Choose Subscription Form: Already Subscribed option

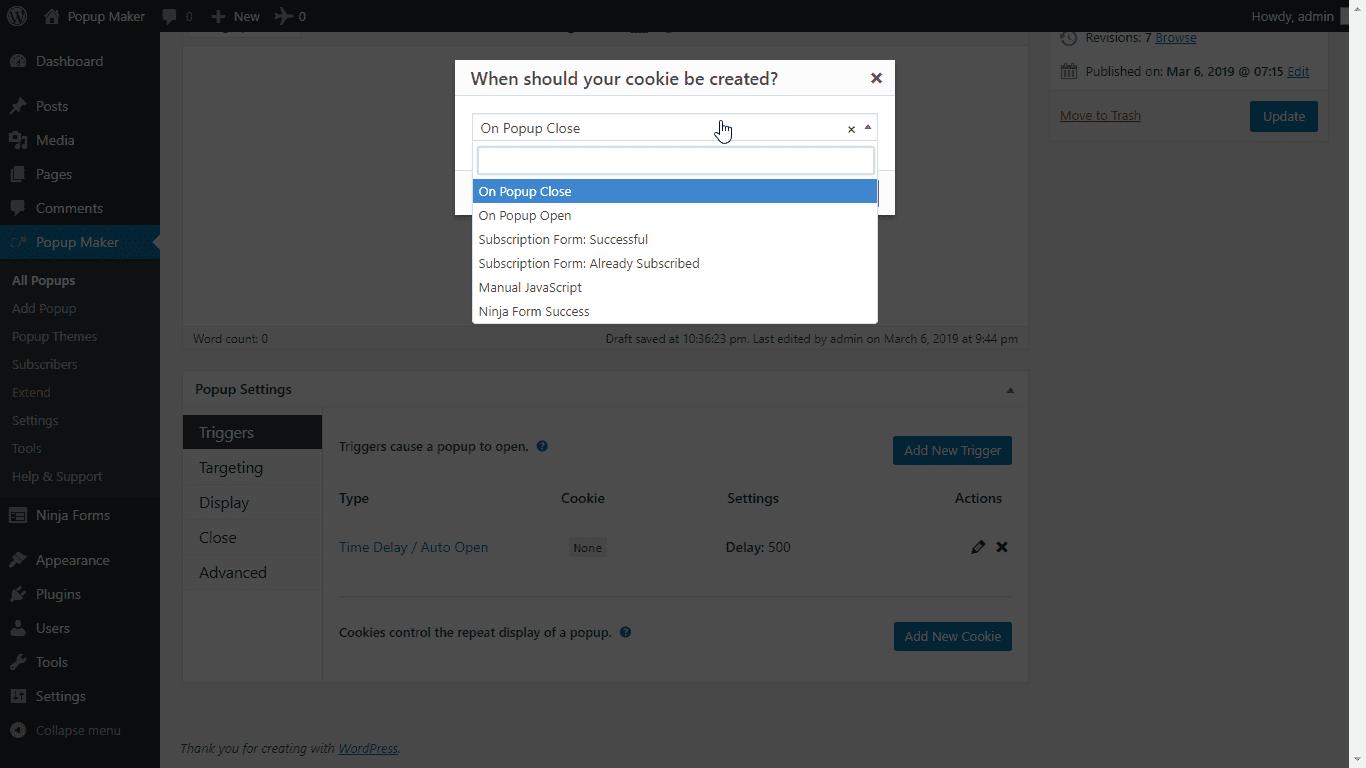[x=675, y=263]
